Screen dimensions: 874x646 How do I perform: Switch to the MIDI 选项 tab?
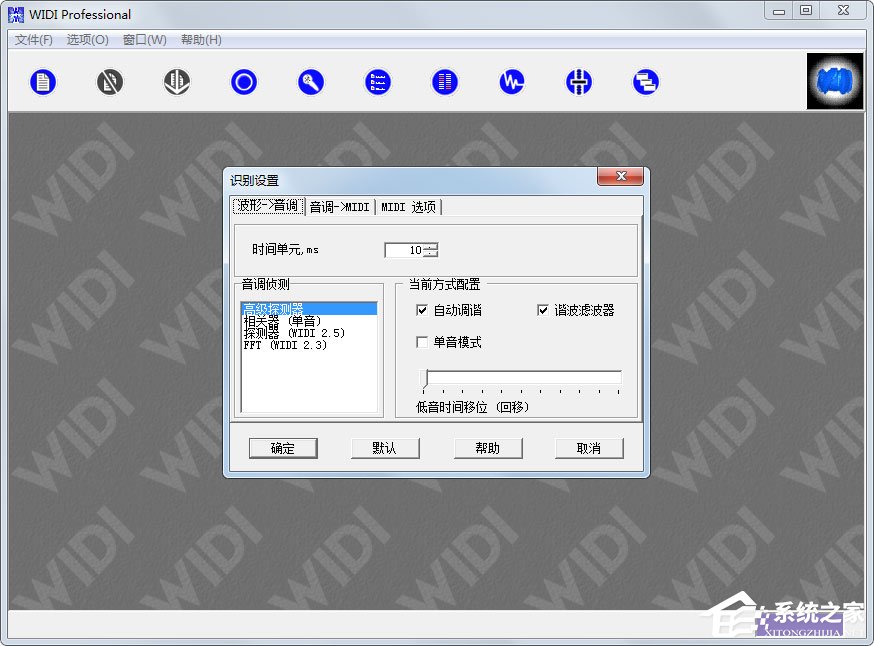(409, 207)
